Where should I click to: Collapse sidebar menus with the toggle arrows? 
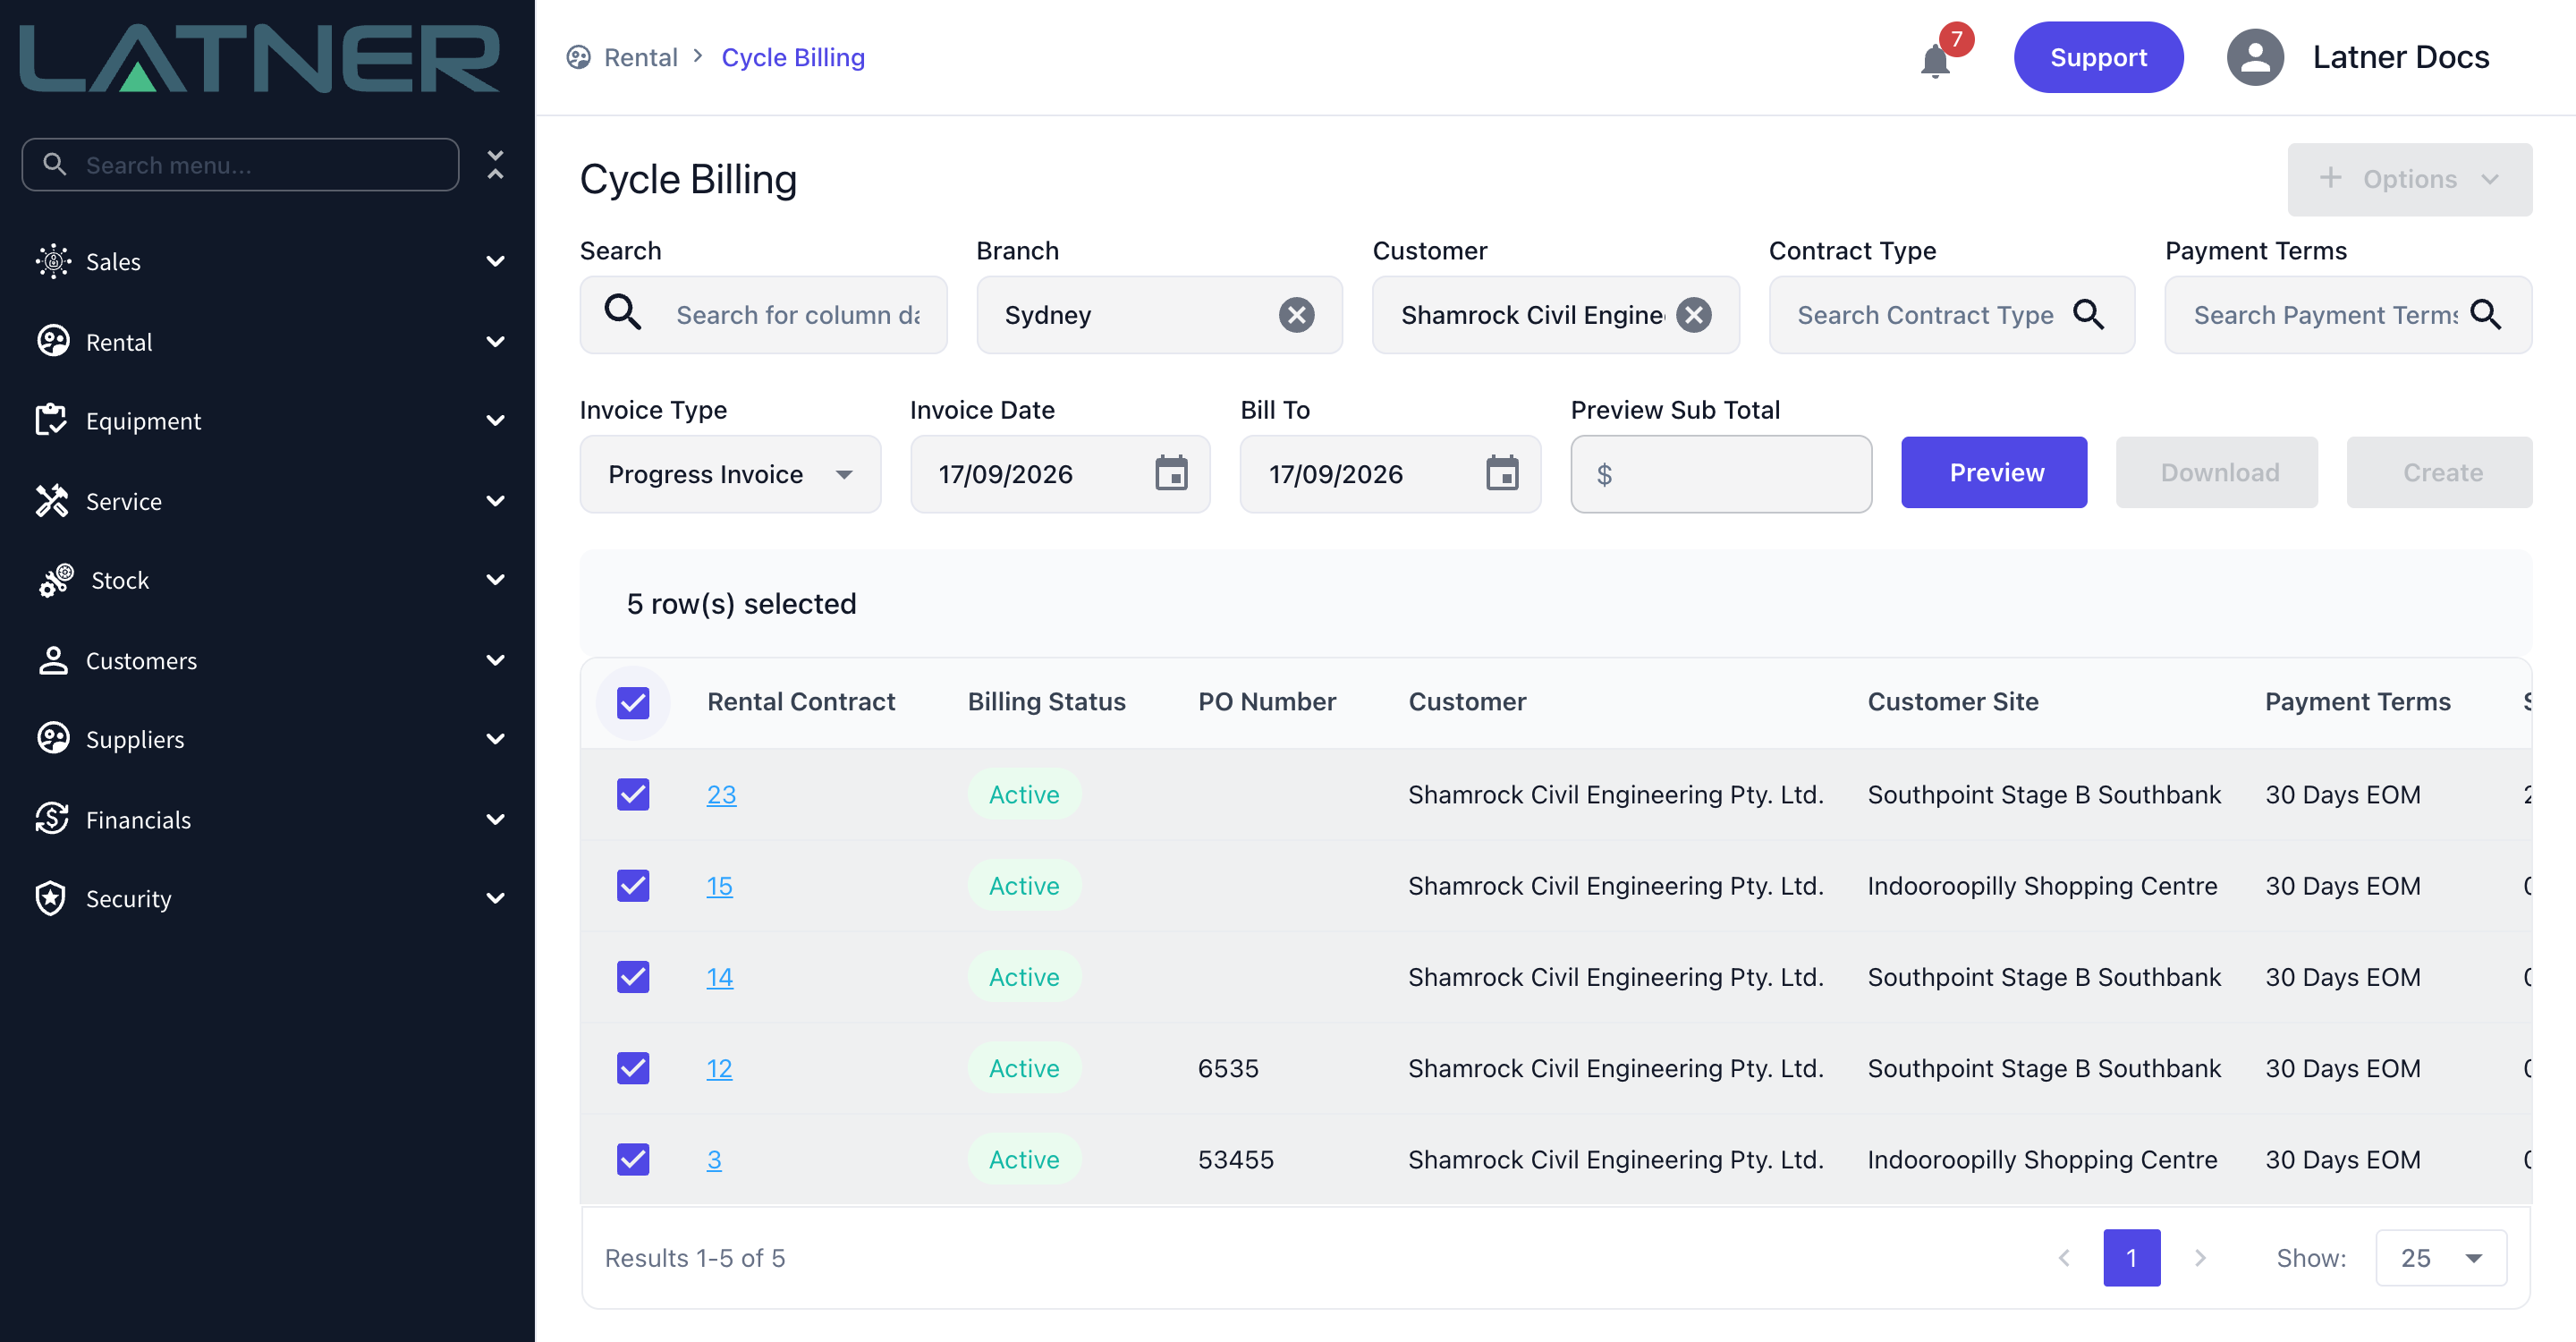pyautogui.click(x=495, y=164)
